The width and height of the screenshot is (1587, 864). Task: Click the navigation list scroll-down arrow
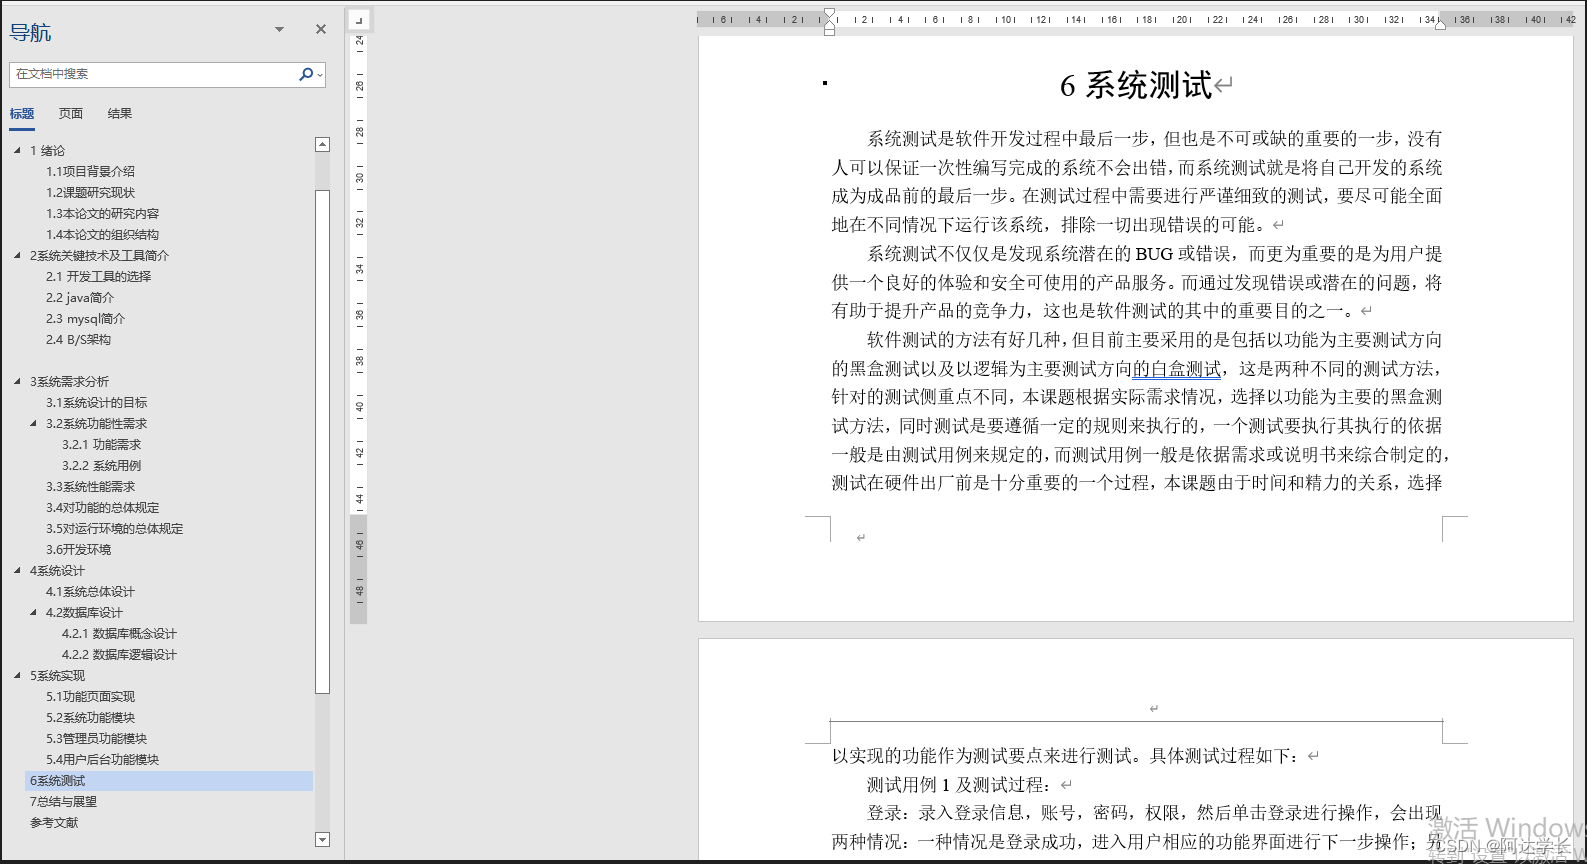coord(322,840)
